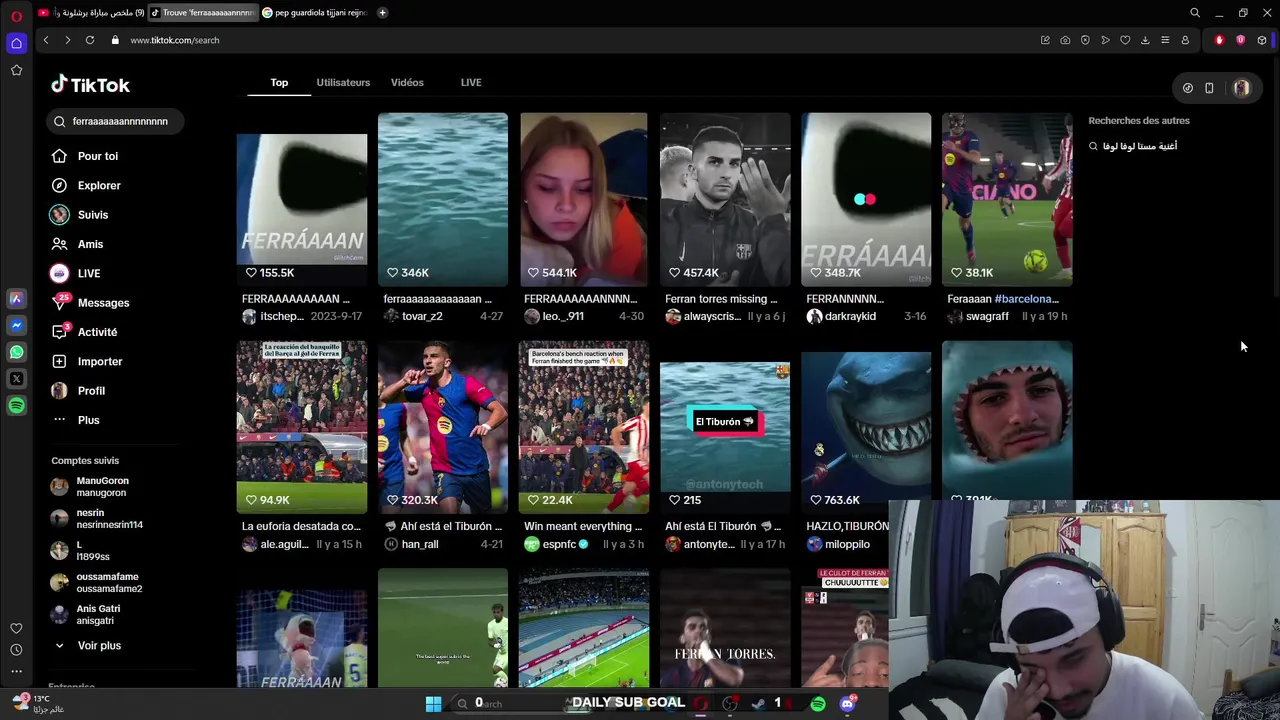Image resolution: width=1280 pixels, height=720 pixels.
Task: Open tovar_z2 ocean video with 346K likes
Action: coord(443,199)
